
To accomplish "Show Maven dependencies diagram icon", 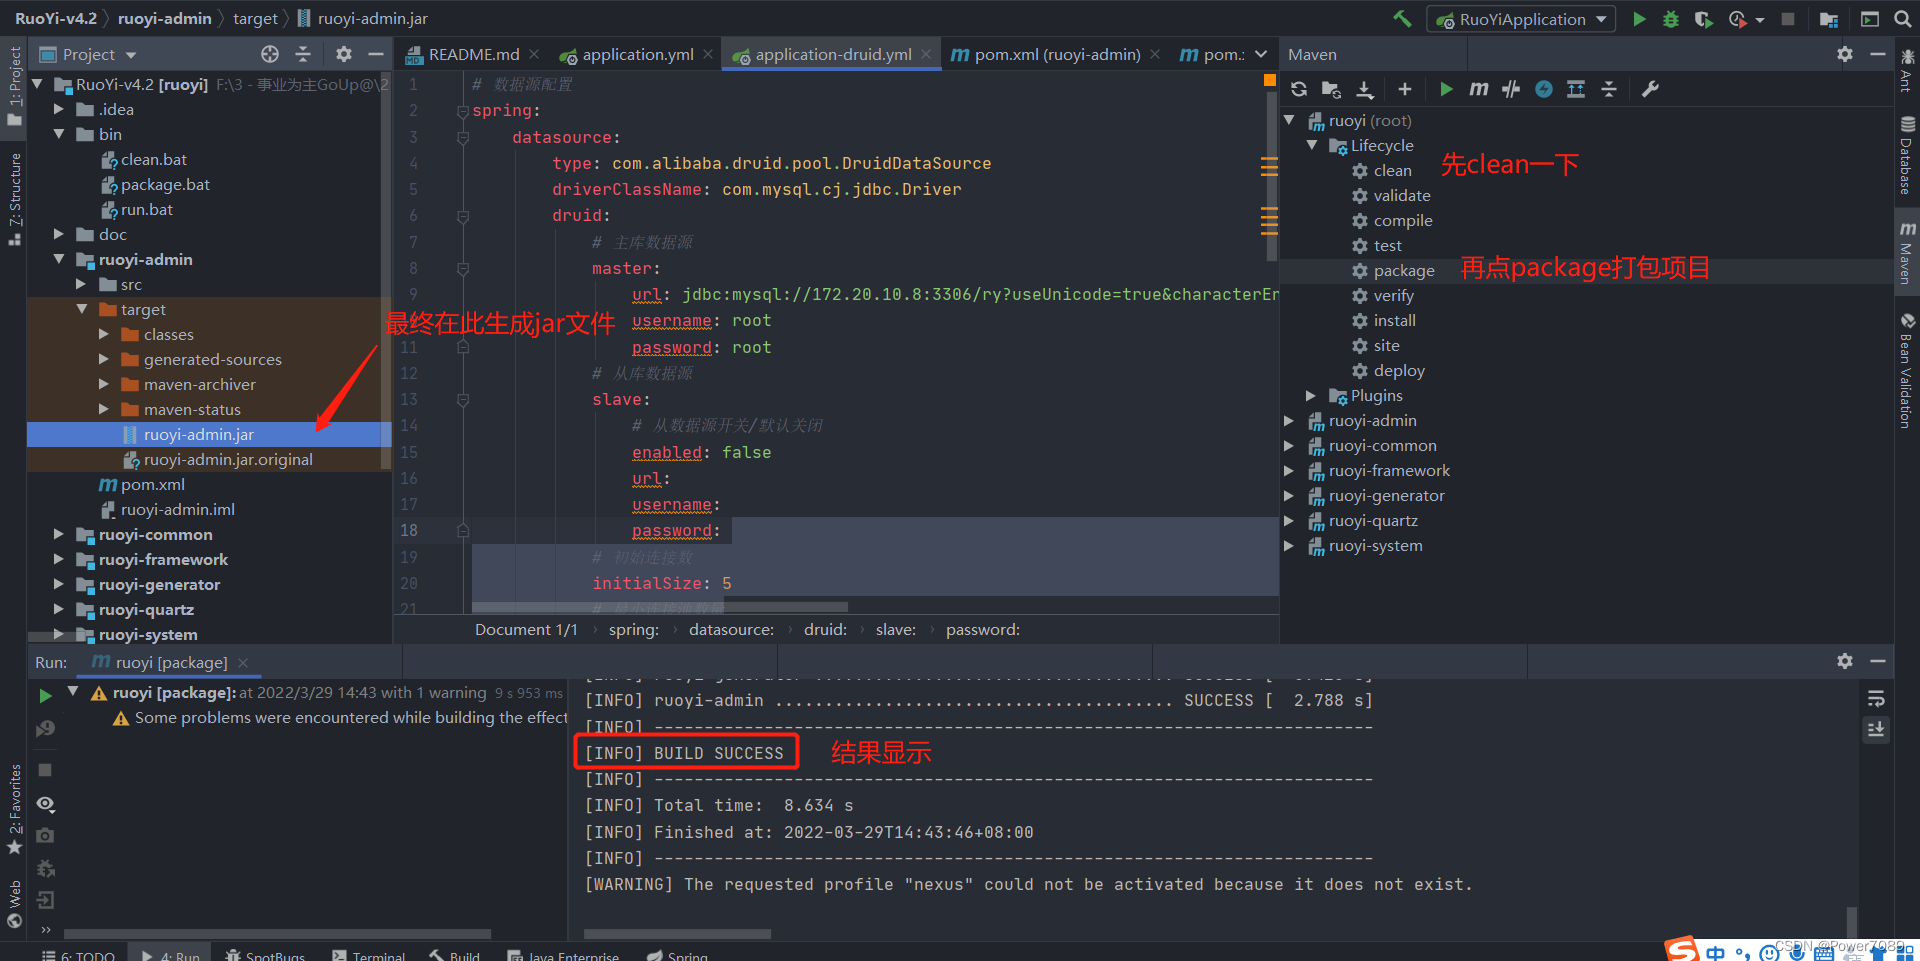I will 1576,89.
